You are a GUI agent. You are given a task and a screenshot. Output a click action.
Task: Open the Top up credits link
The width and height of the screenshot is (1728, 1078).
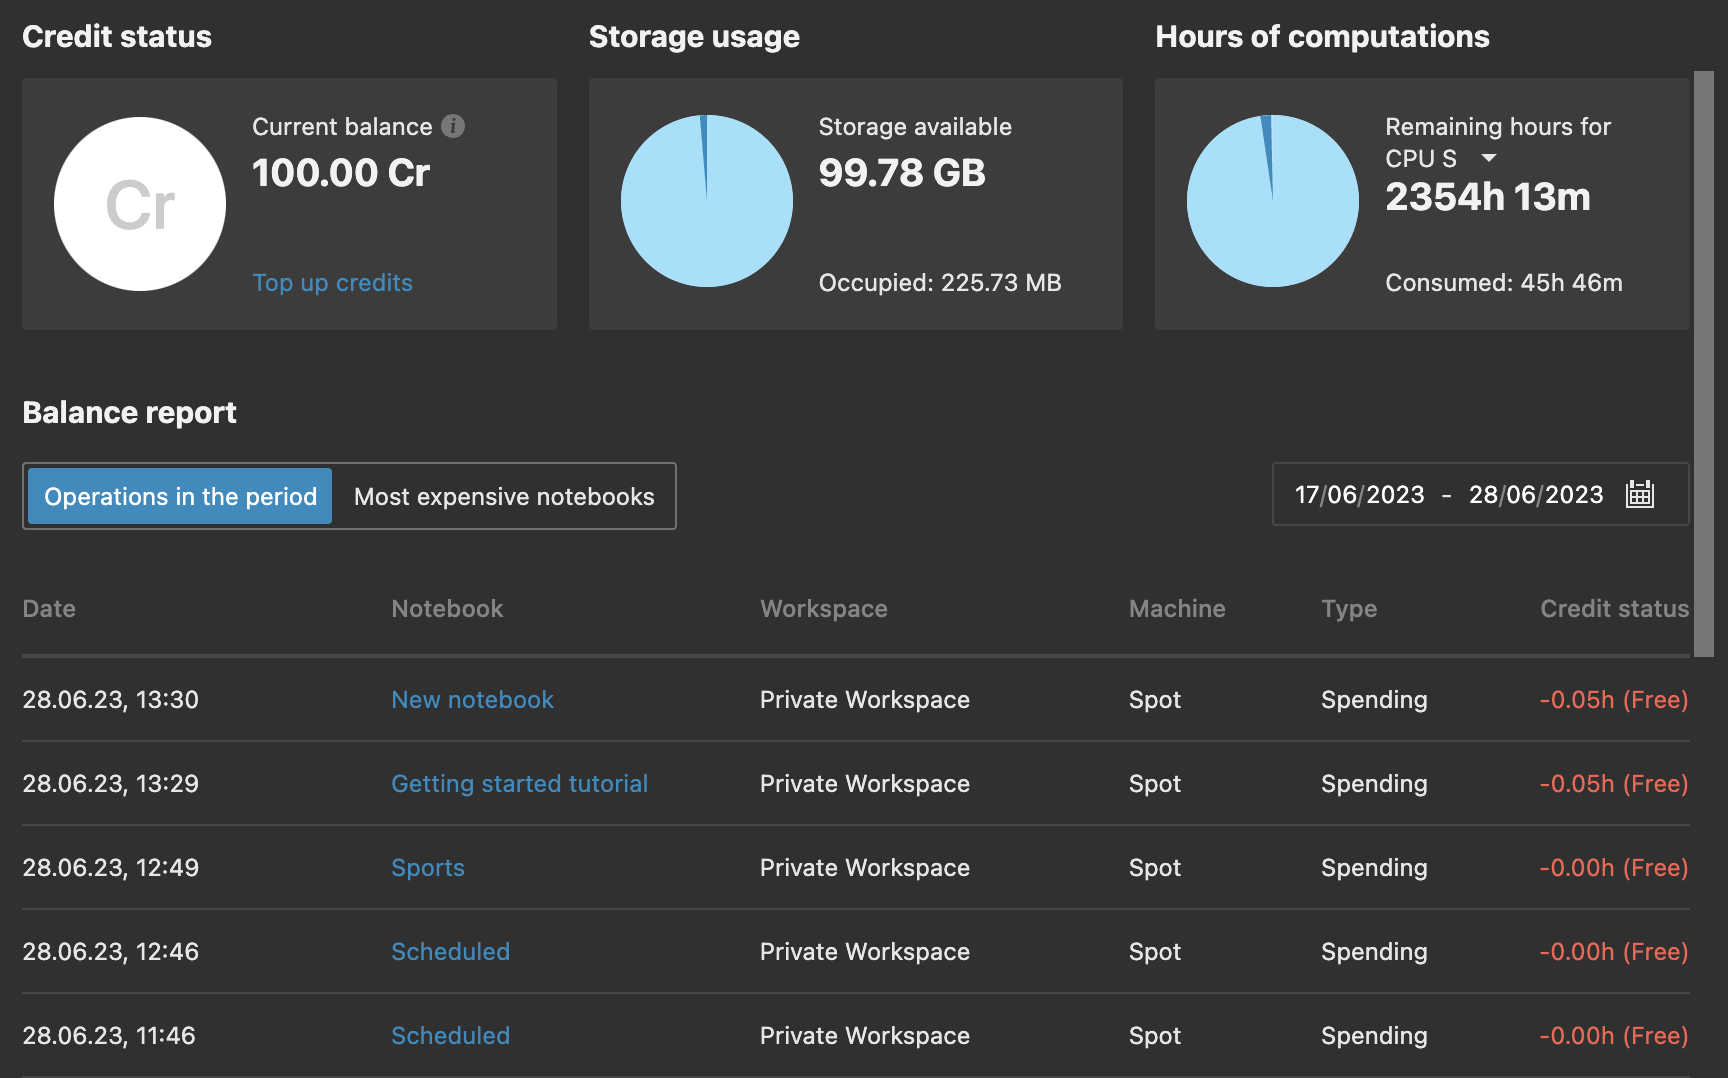(332, 283)
